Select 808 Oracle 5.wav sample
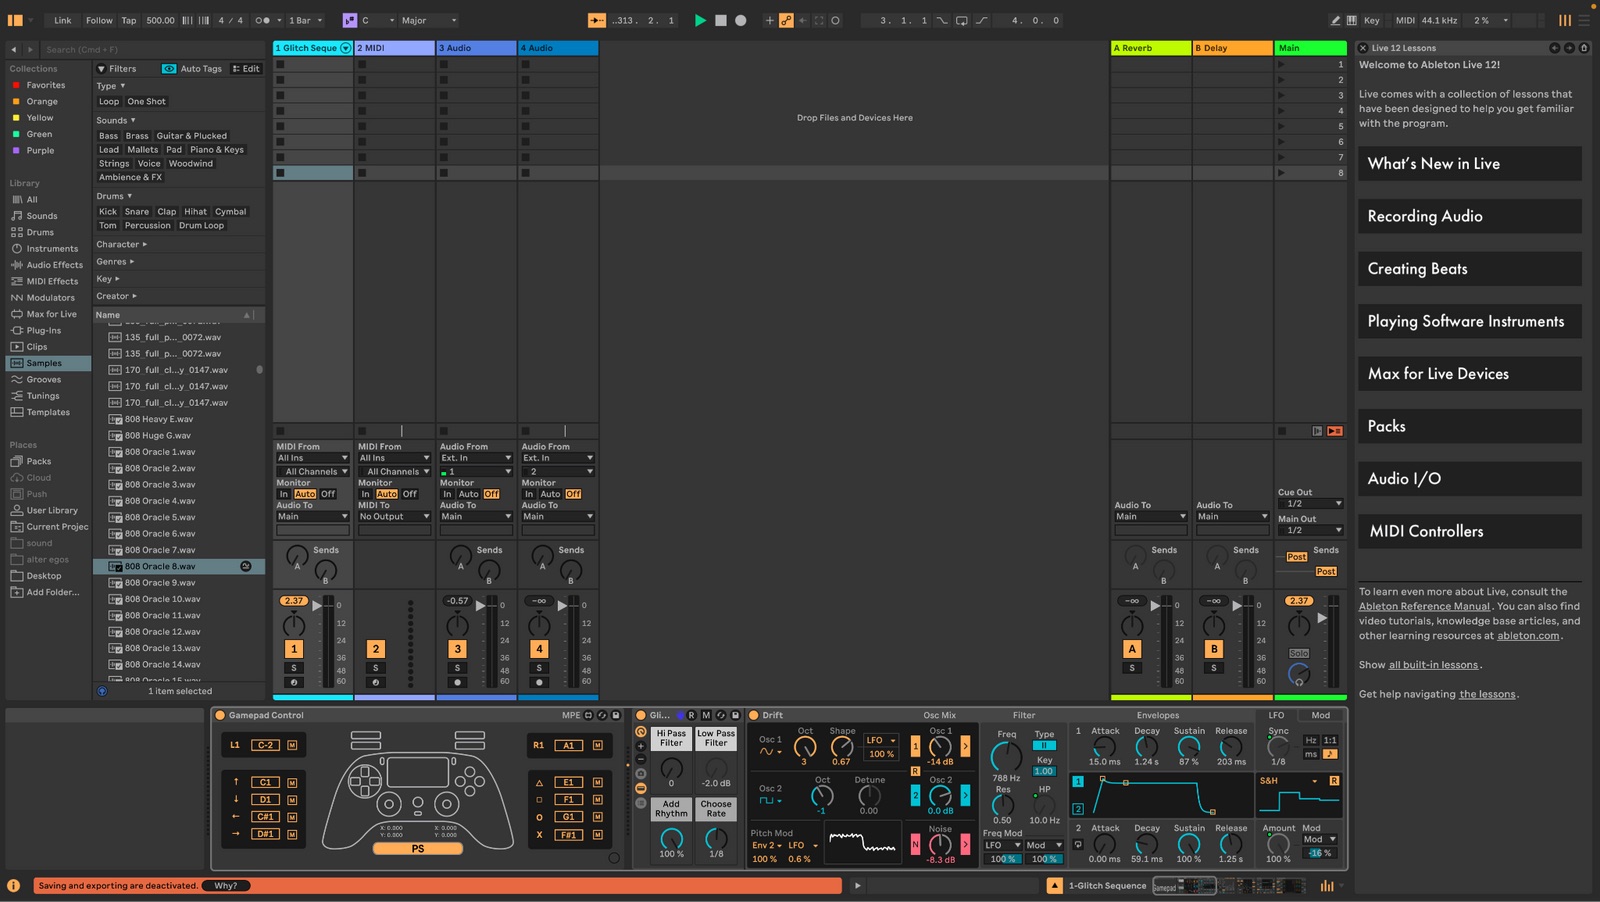The width and height of the screenshot is (1600, 902). coord(160,518)
